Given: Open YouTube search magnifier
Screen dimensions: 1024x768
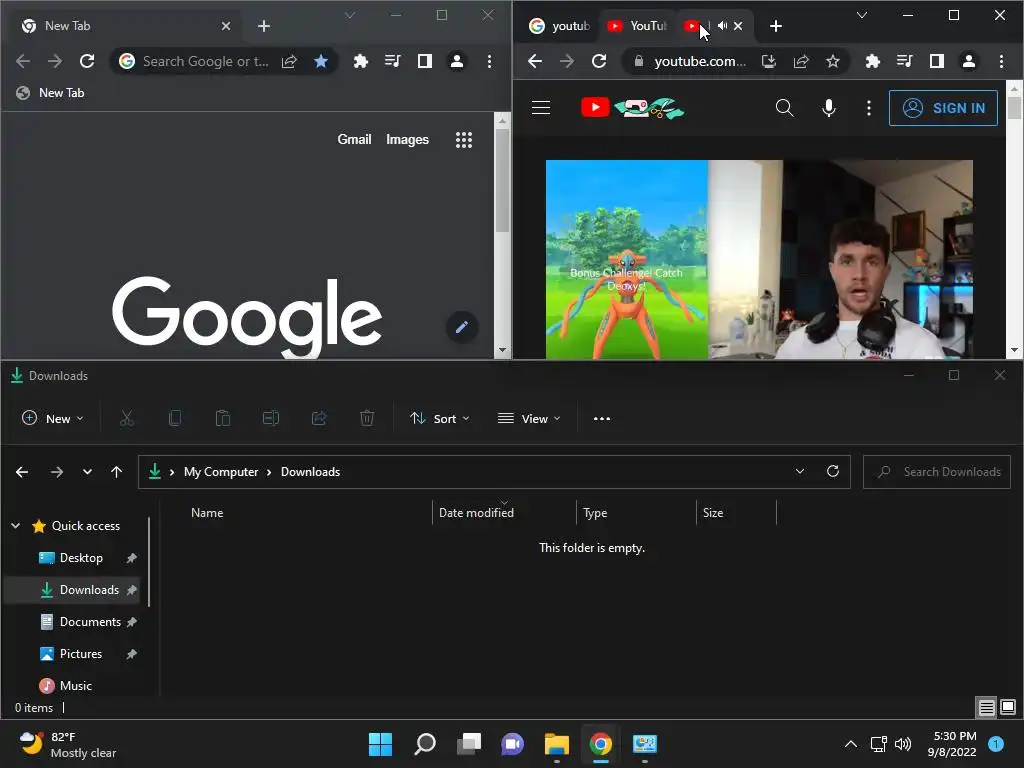Looking at the screenshot, I should (x=784, y=108).
